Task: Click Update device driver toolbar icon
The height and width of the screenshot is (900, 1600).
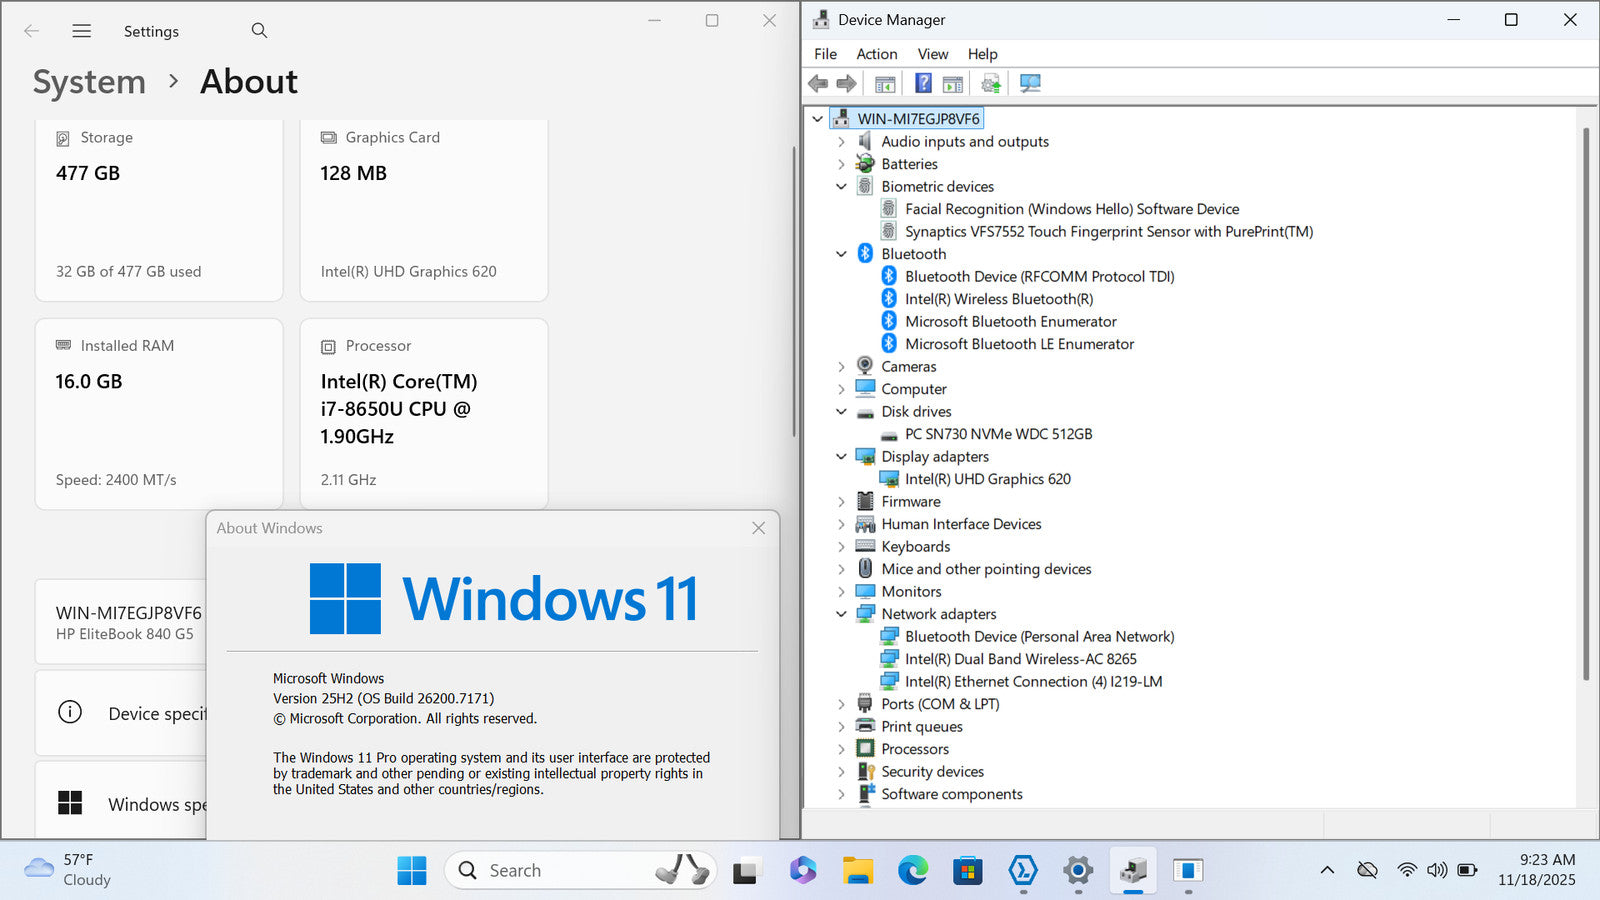Action: 990,83
